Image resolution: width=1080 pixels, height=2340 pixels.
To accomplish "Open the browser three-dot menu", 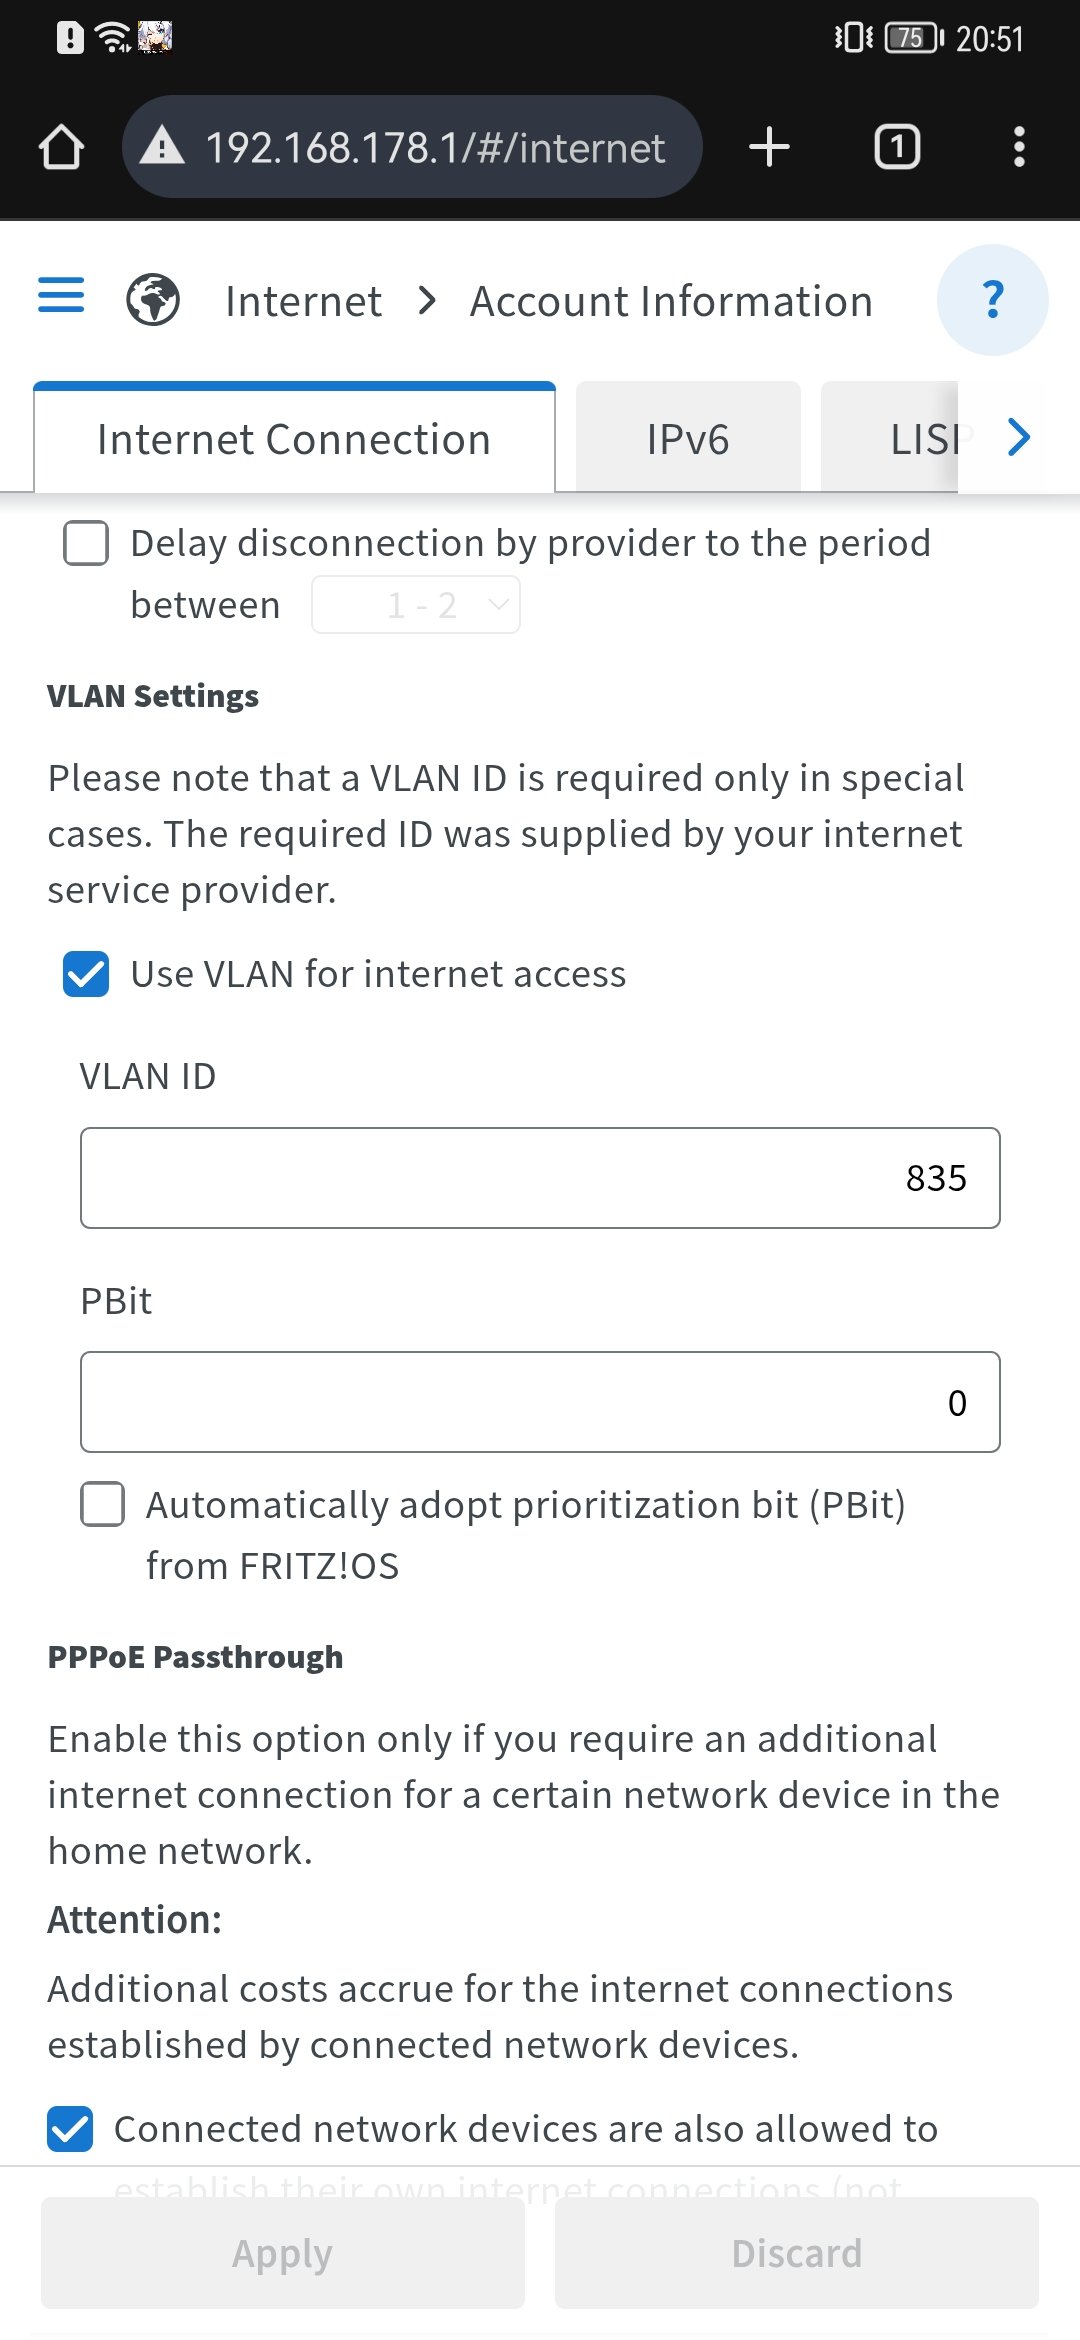I will point(1018,147).
